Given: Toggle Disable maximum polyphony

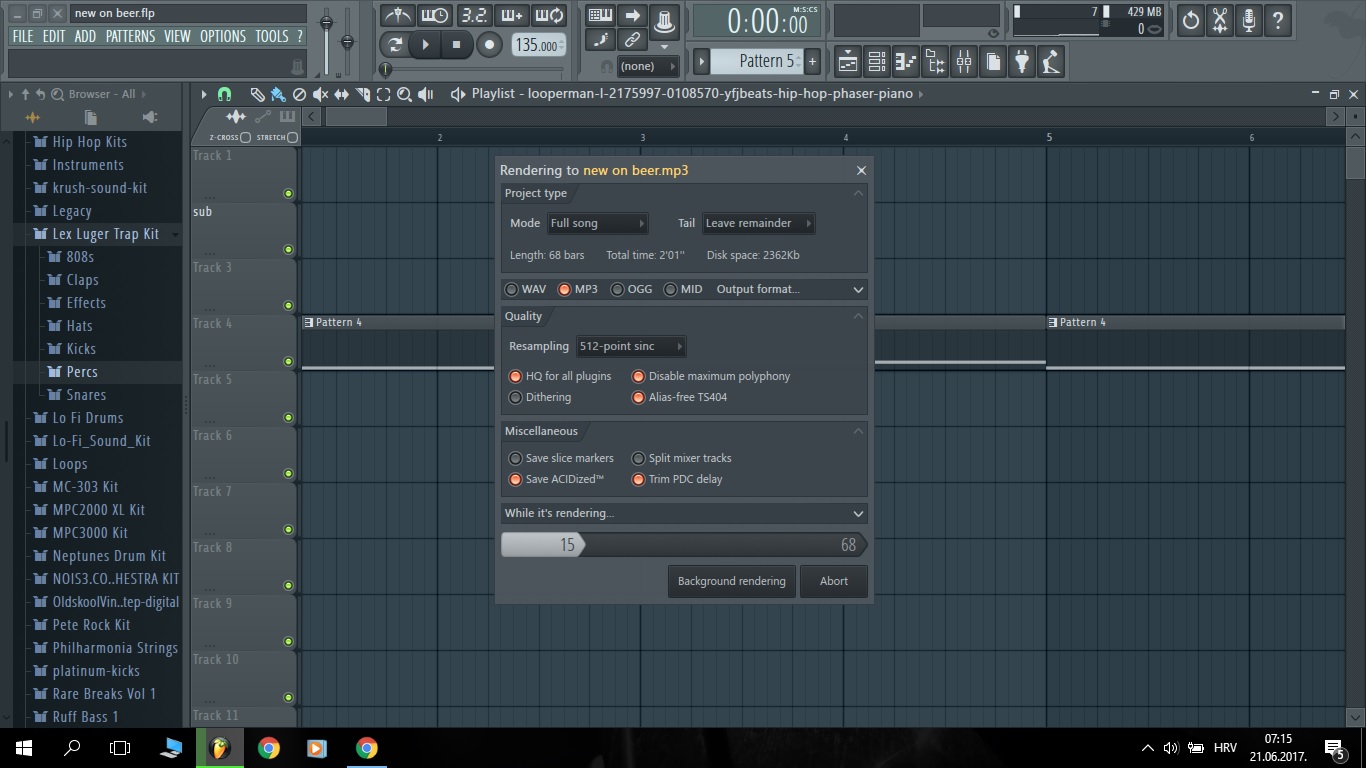Looking at the screenshot, I should tap(711, 376).
